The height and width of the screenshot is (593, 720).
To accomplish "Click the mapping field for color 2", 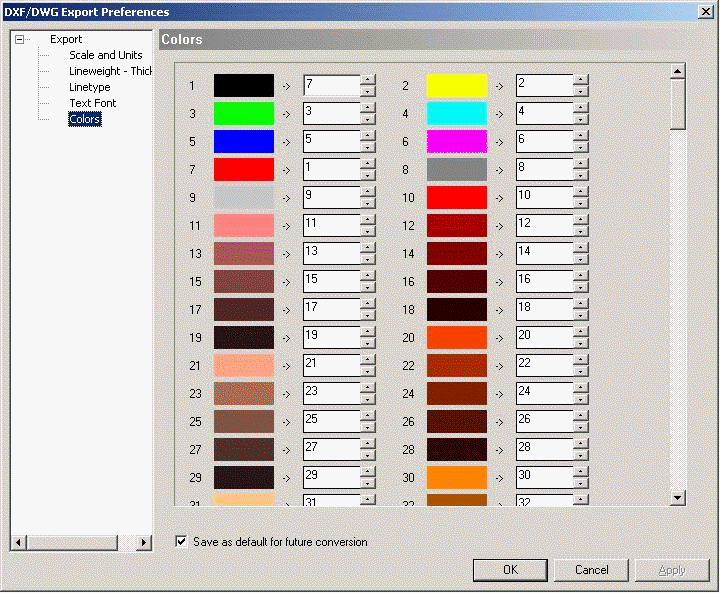I will pyautogui.click(x=545, y=85).
